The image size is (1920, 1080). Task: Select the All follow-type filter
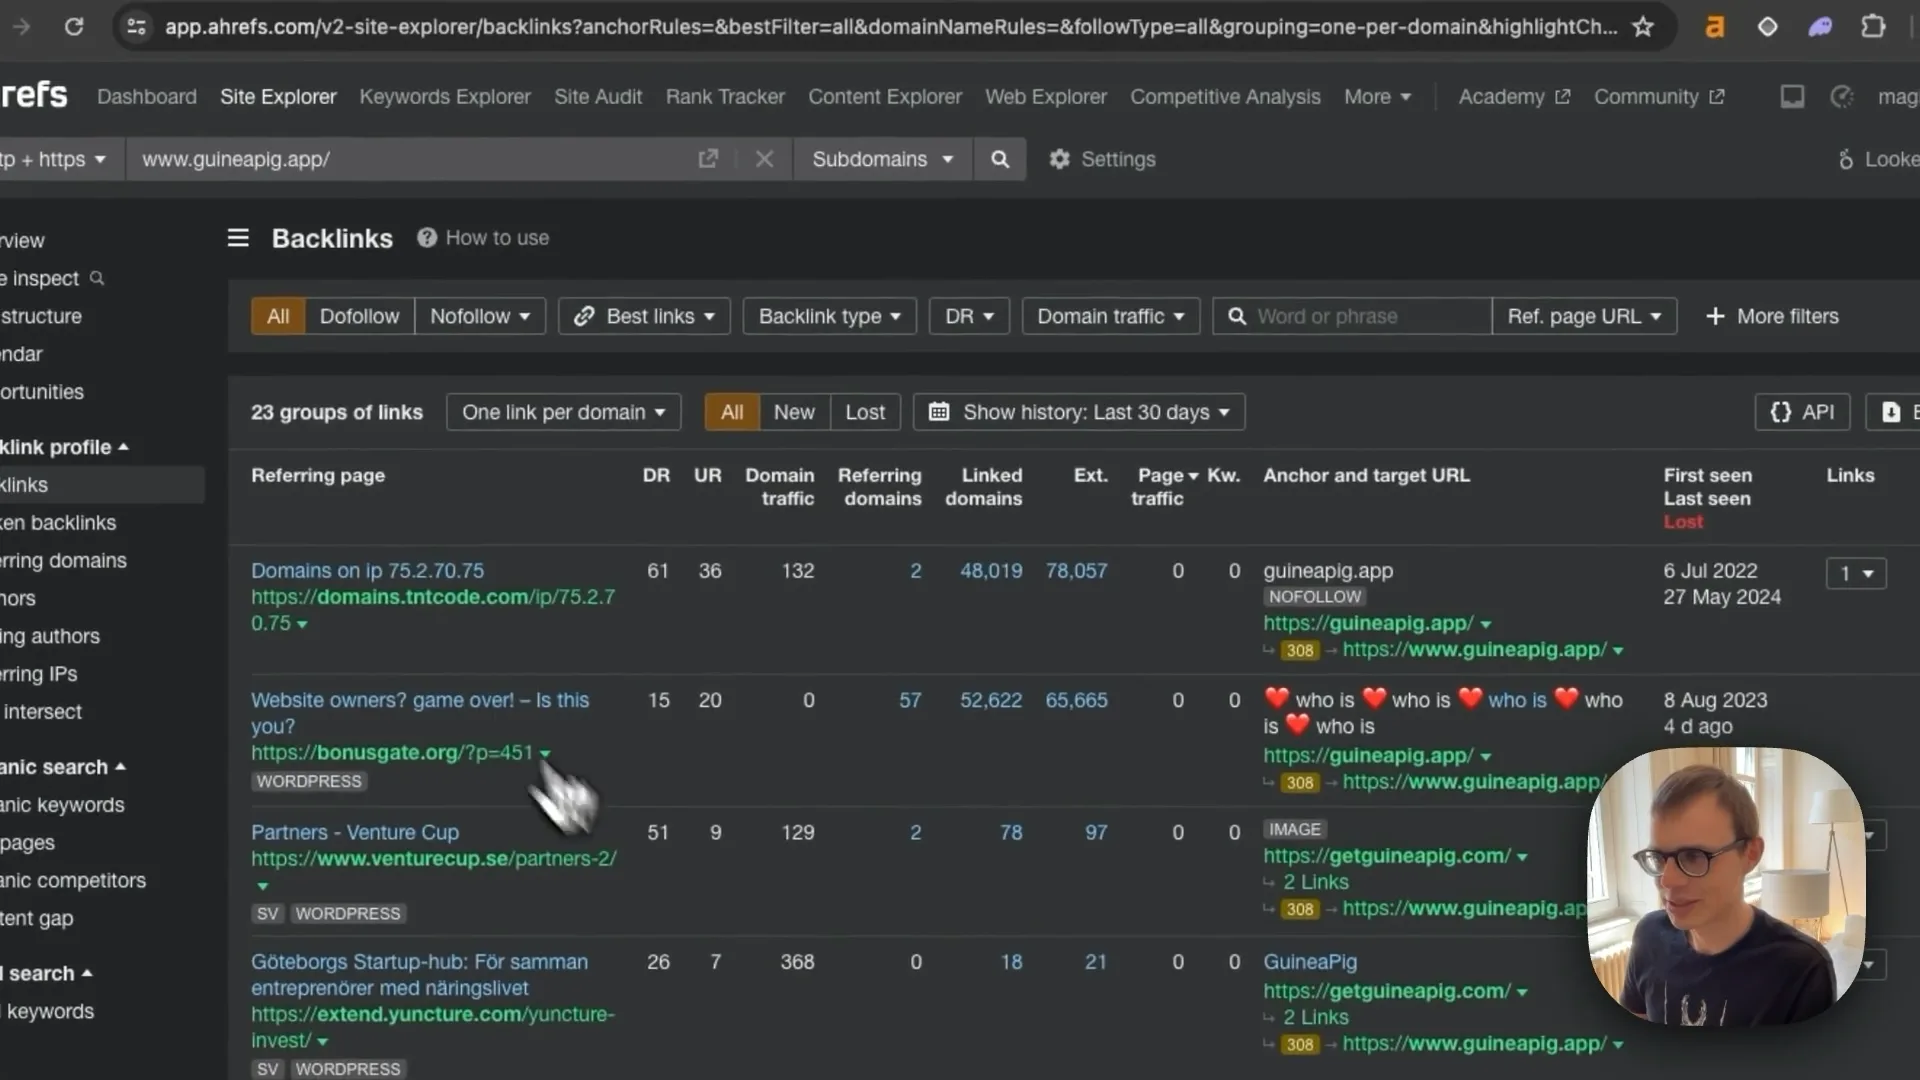coord(278,316)
